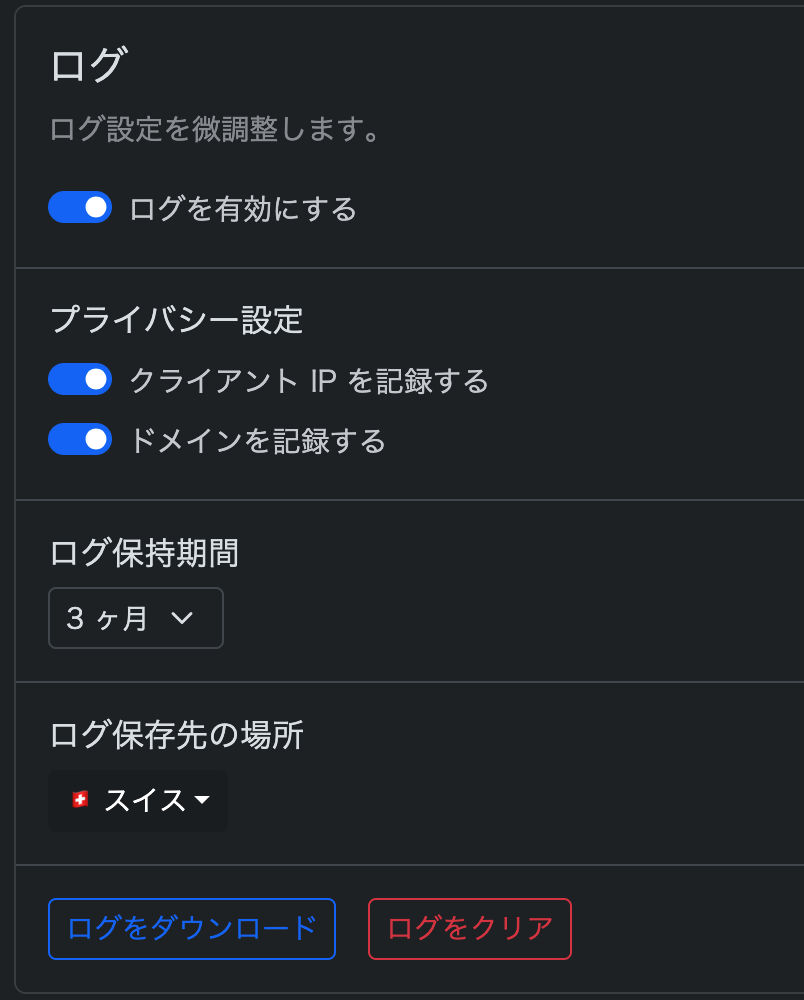The width and height of the screenshot is (804, 1000).
Task: Click the ログ設定を微調整します description text
Action: (216, 131)
